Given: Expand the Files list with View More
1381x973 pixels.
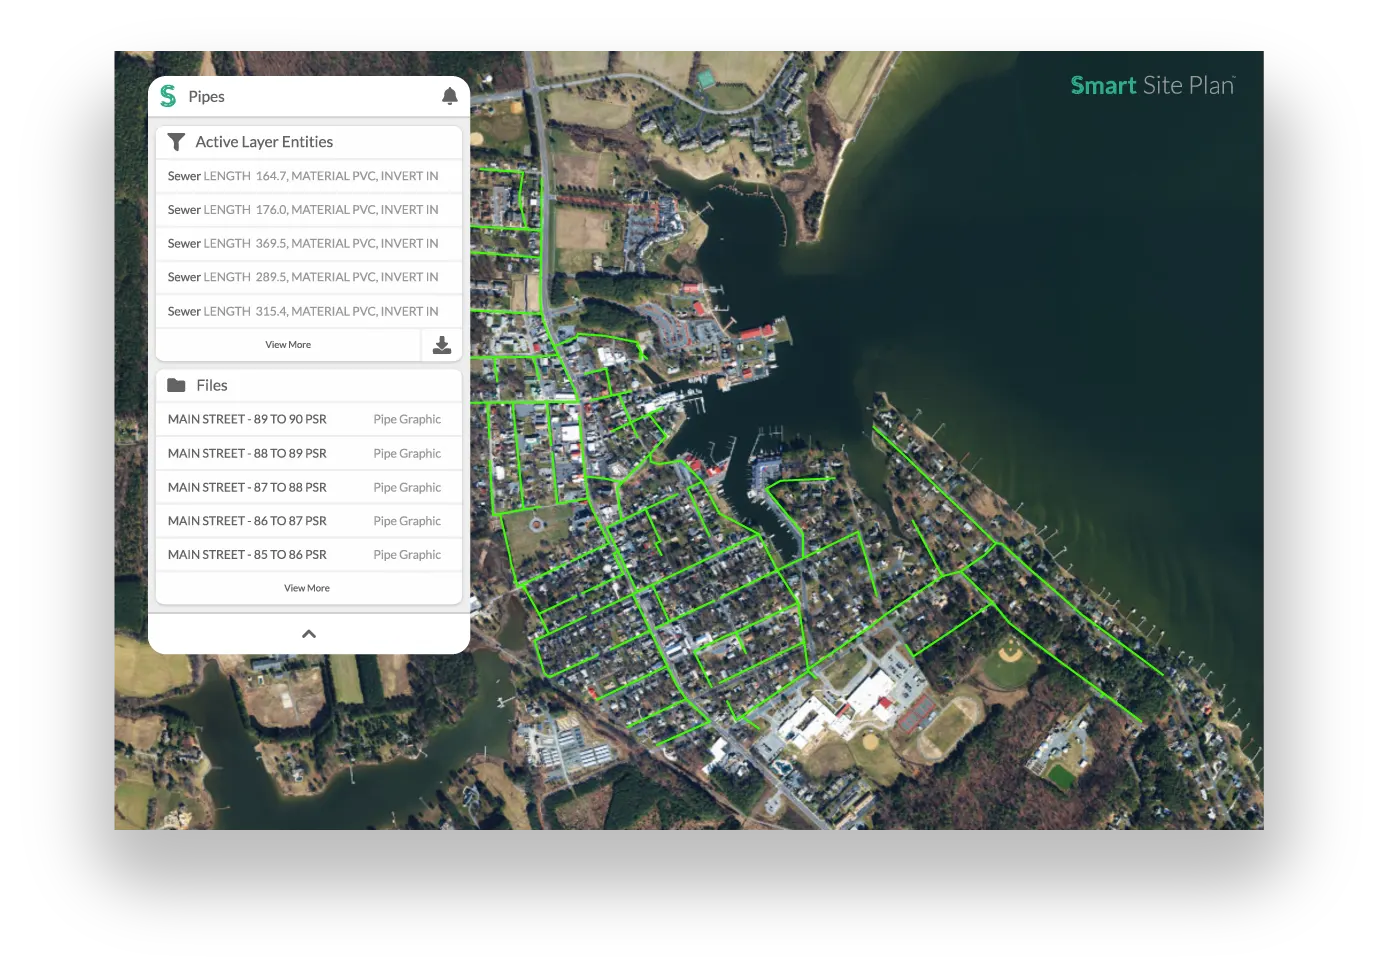Looking at the screenshot, I should pyautogui.click(x=306, y=587).
